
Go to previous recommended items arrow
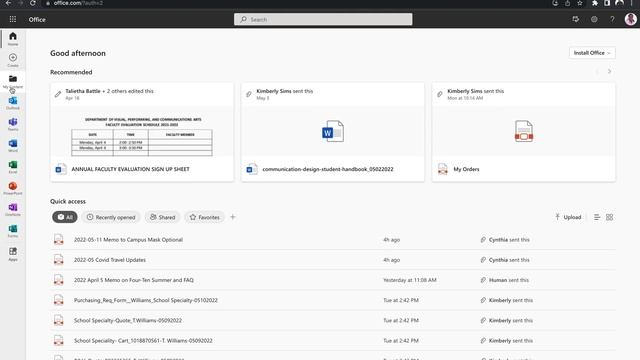[597, 71]
